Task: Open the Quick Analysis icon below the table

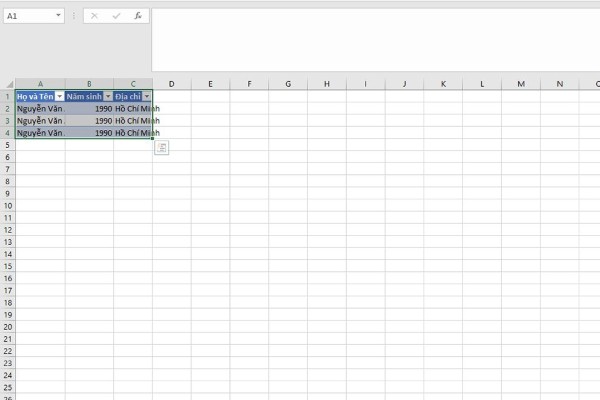Action: click(x=162, y=148)
